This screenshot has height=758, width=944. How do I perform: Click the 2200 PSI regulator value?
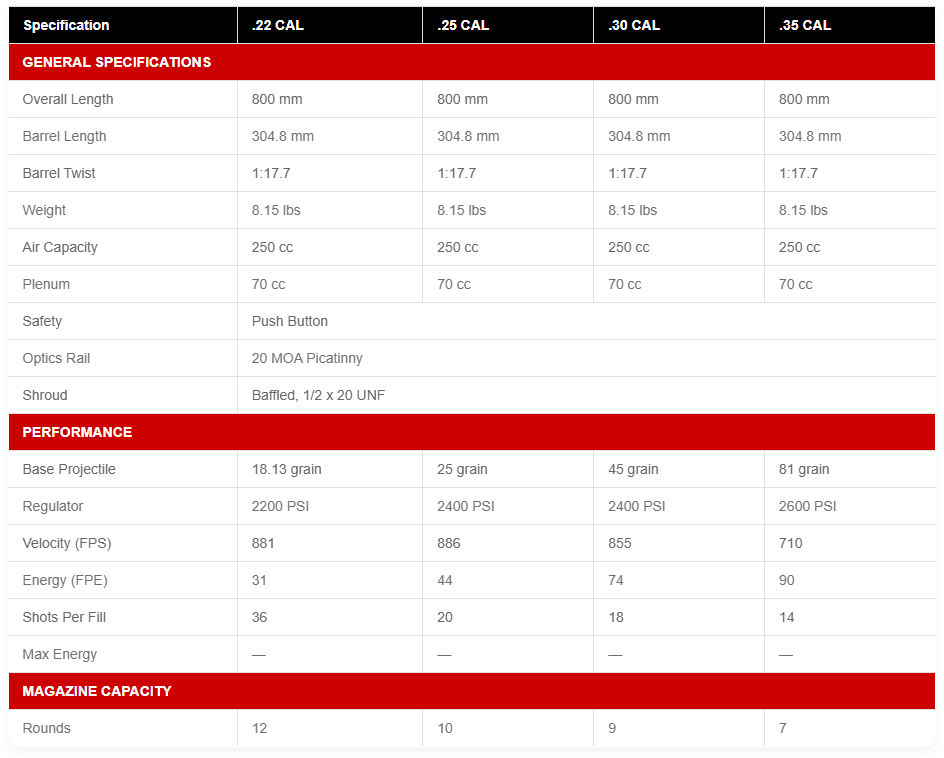[280, 506]
